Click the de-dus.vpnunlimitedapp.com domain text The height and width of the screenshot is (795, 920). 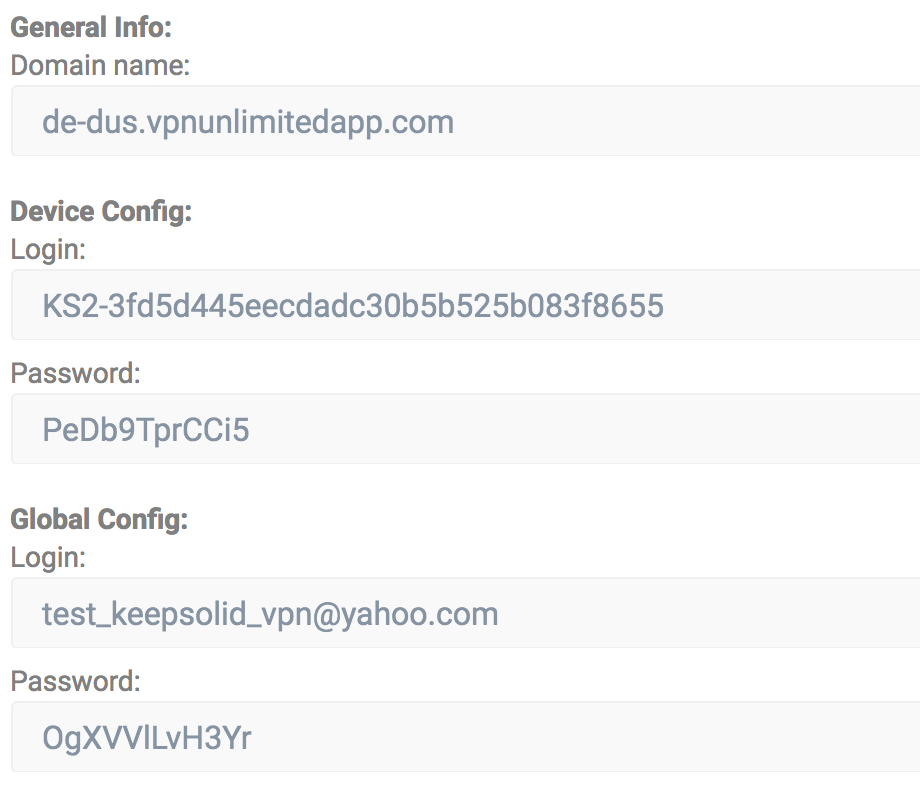(248, 123)
